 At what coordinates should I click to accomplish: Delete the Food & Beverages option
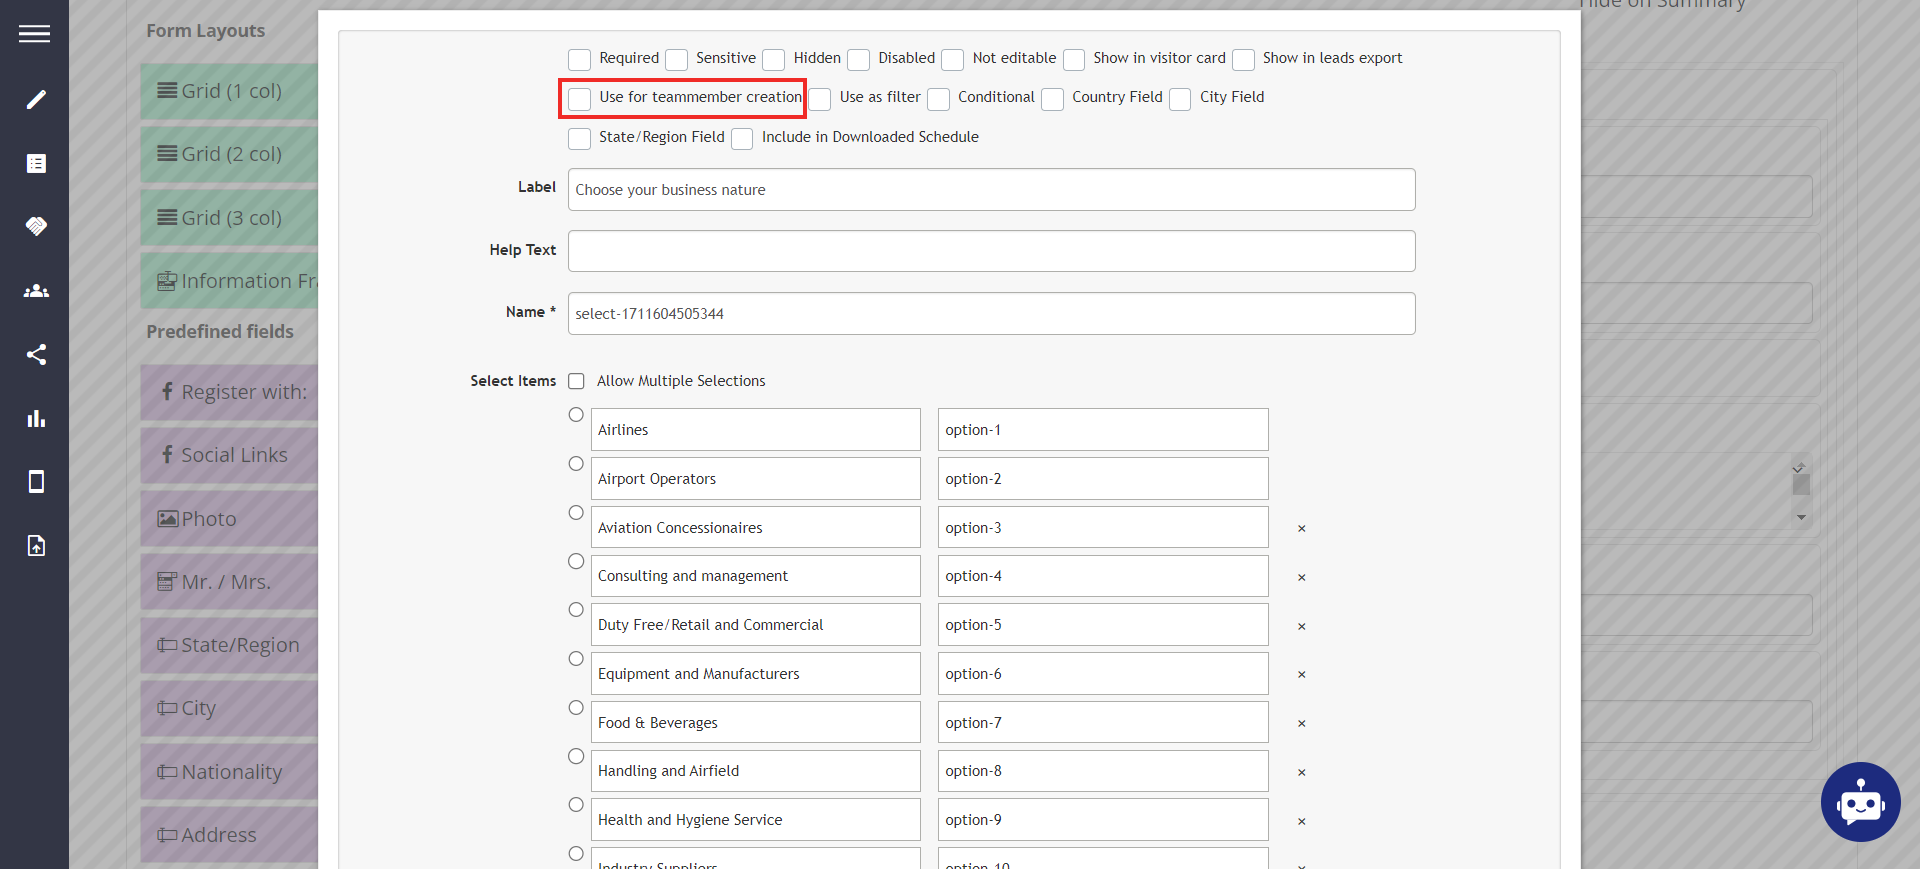[x=1301, y=723]
